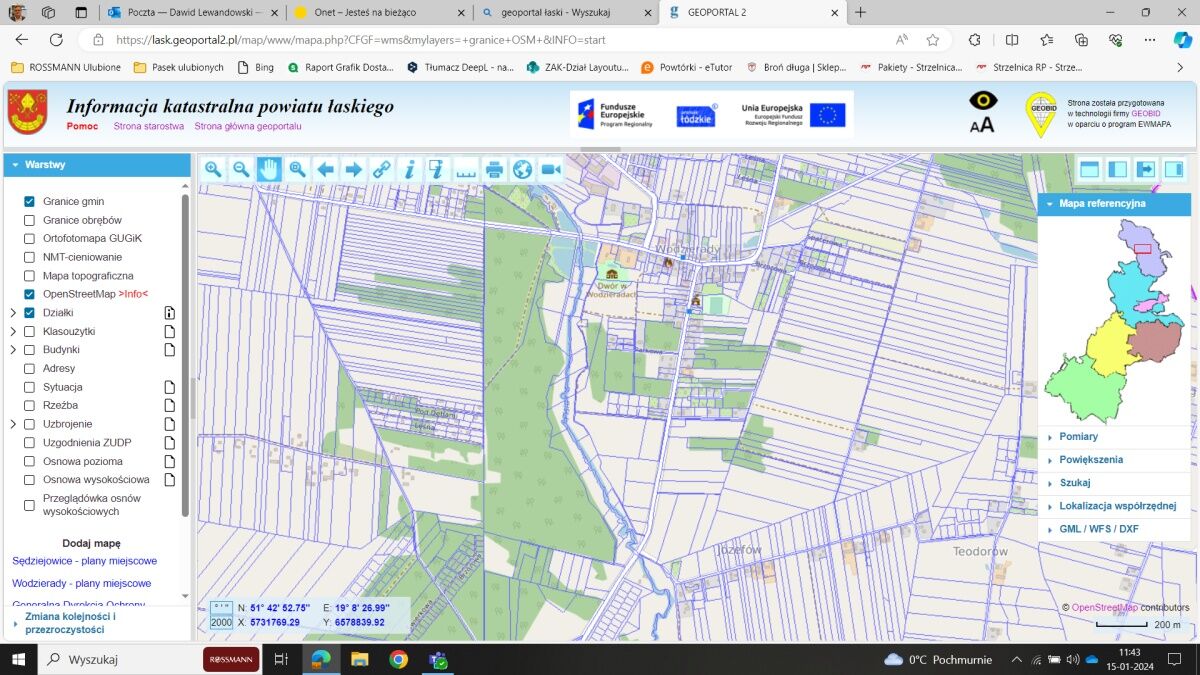Expand the Pomiary panel section

[x=1078, y=437]
